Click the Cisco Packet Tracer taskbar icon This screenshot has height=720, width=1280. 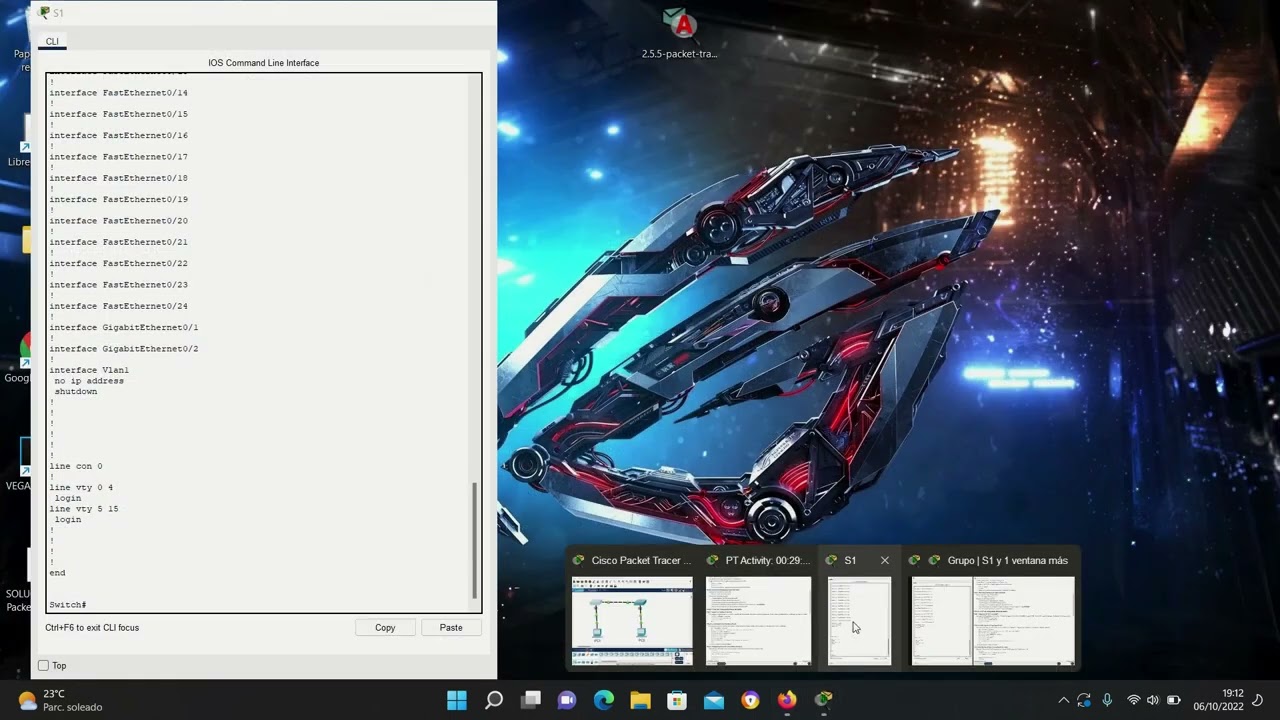click(x=823, y=700)
